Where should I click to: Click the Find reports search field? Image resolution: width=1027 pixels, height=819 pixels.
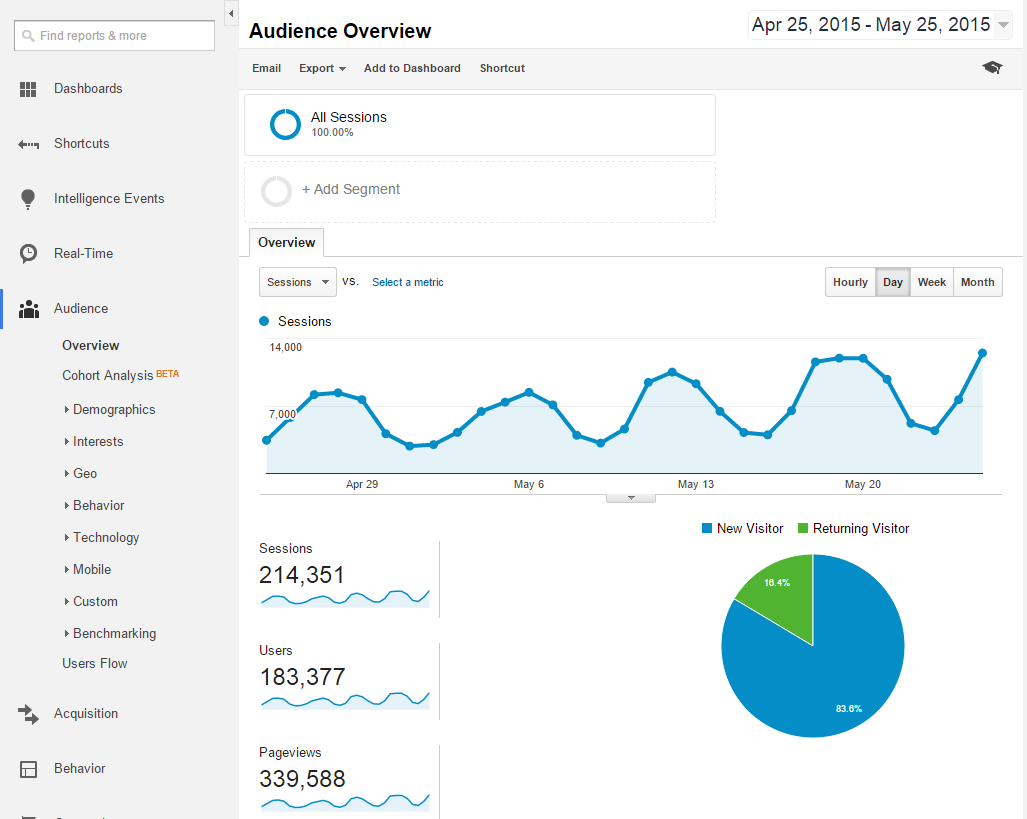pos(115,35)
